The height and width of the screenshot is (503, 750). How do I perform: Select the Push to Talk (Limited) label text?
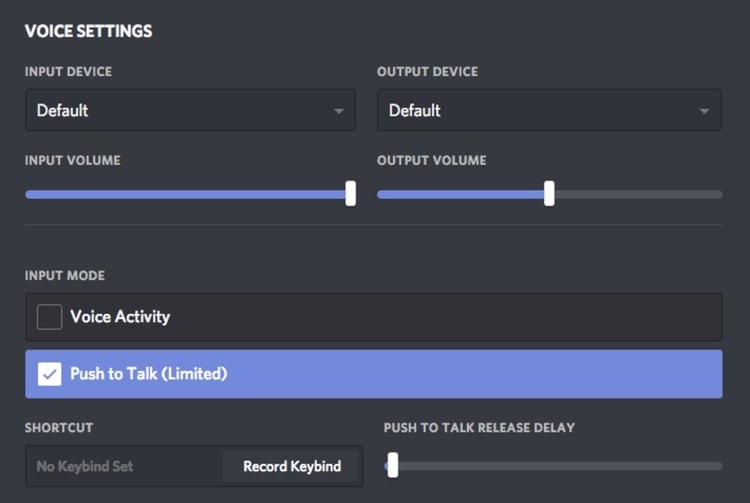(x=149, y=374)
